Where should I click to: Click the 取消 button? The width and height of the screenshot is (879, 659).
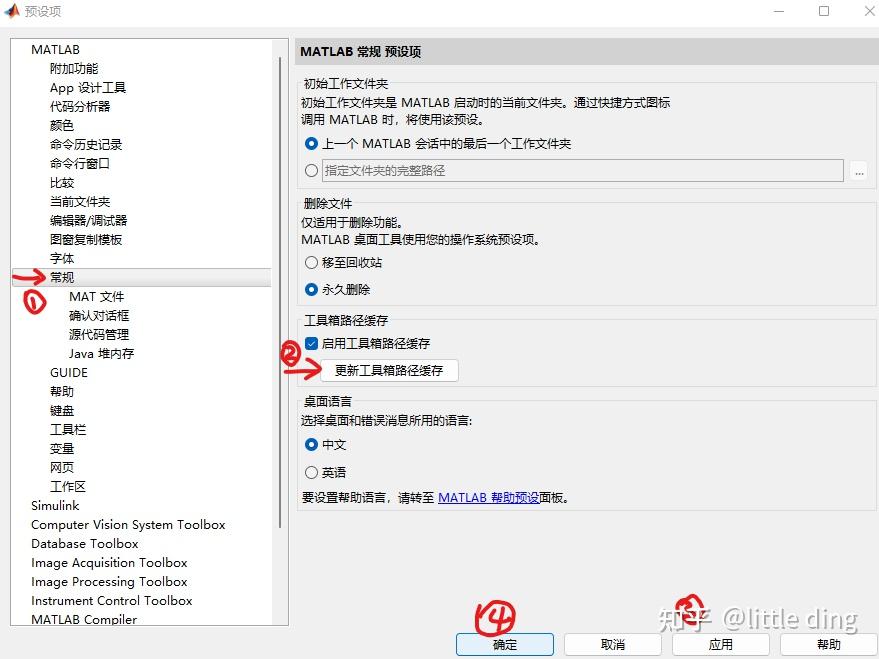pyautogui.click(x=611, y=644)
